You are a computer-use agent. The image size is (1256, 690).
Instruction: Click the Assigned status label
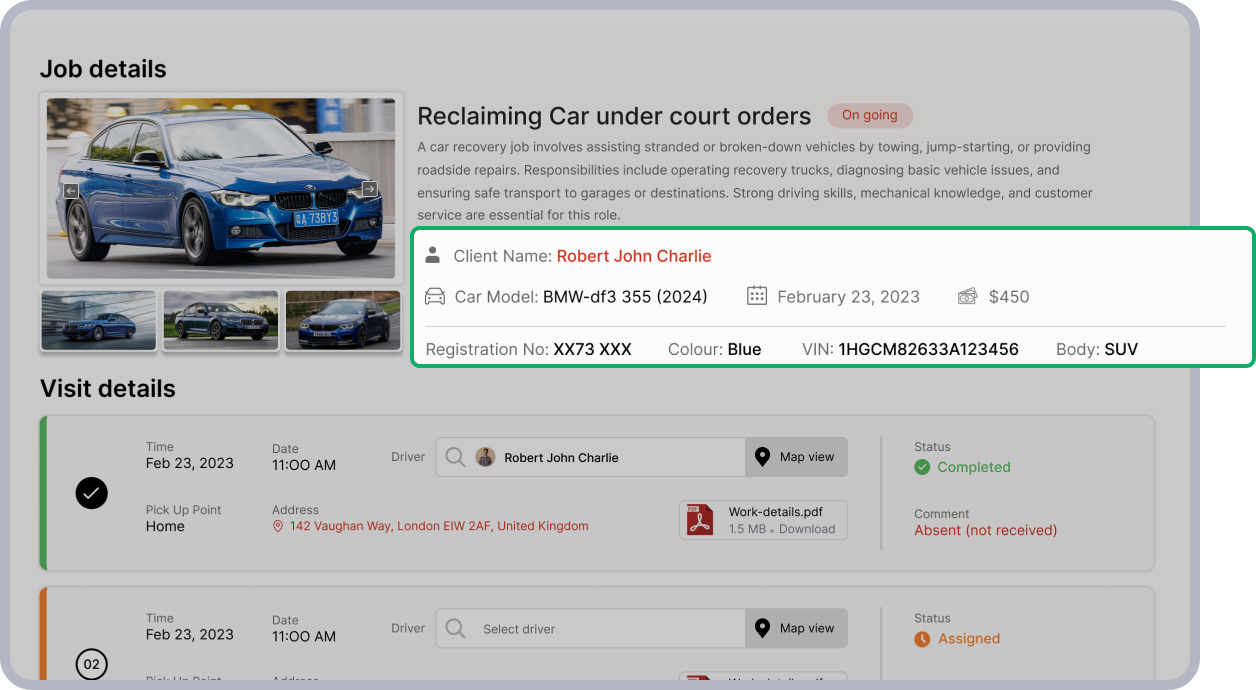point(969,639)
